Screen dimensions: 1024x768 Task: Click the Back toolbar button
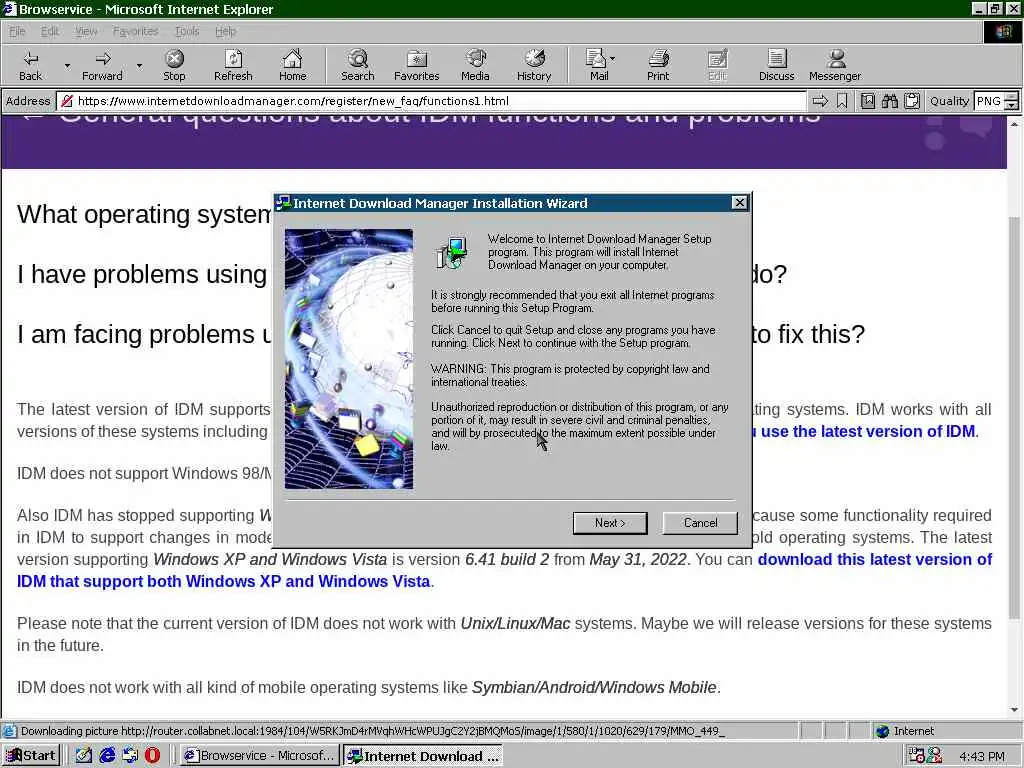click(31, 65)
